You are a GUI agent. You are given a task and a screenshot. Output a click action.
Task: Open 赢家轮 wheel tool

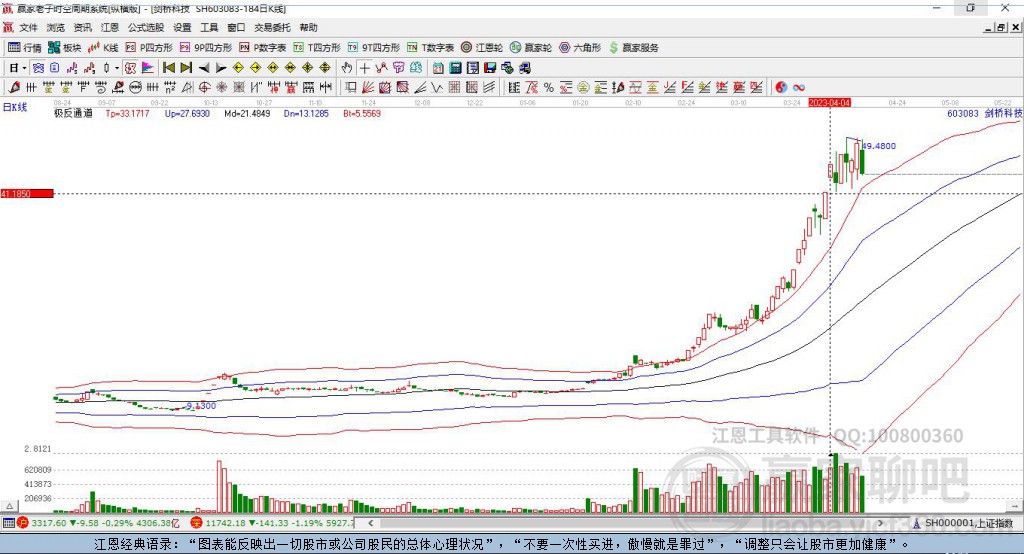[531, 48]
